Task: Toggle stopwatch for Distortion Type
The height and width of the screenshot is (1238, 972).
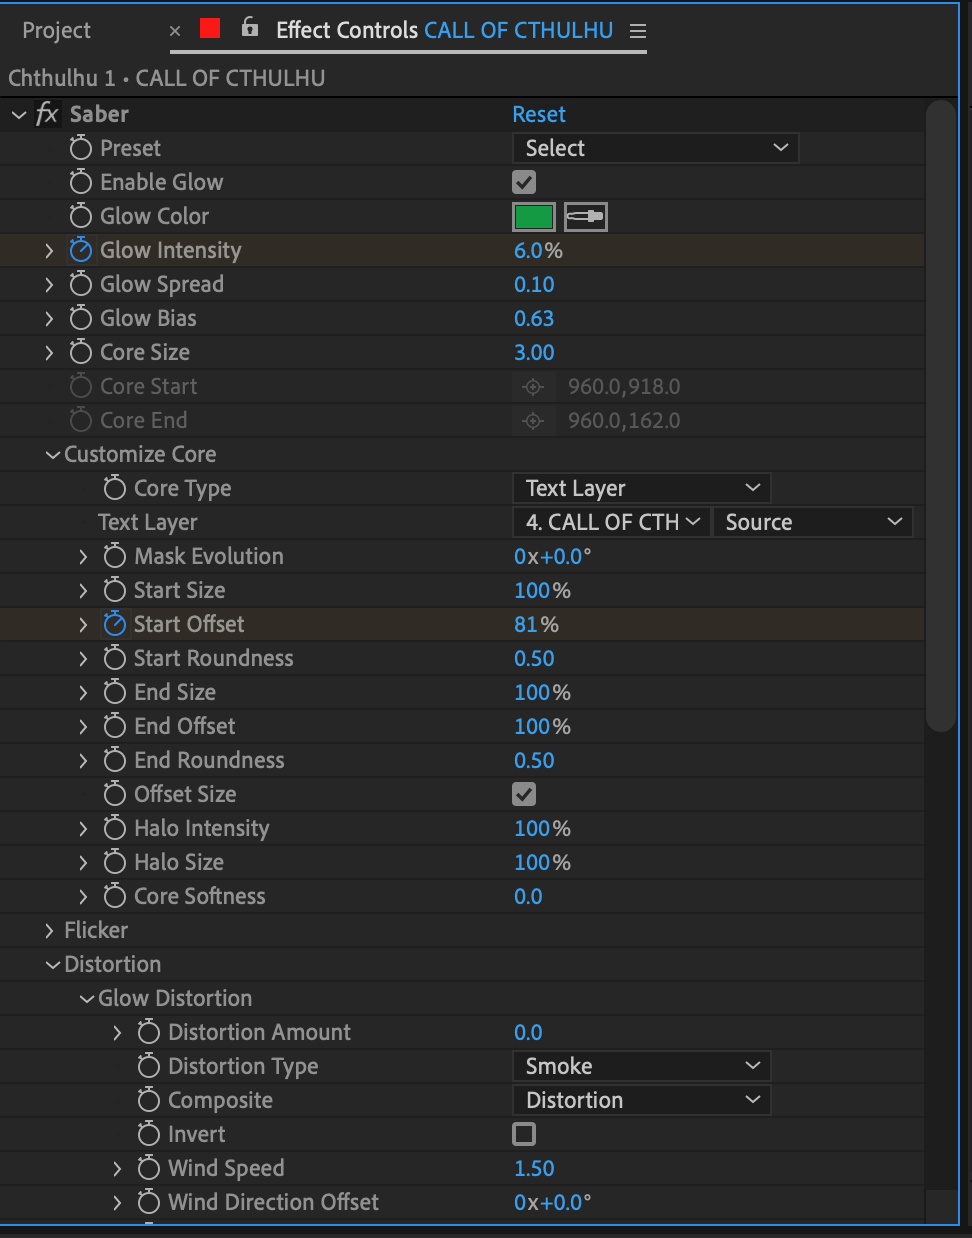Action: coord(149,1066)
